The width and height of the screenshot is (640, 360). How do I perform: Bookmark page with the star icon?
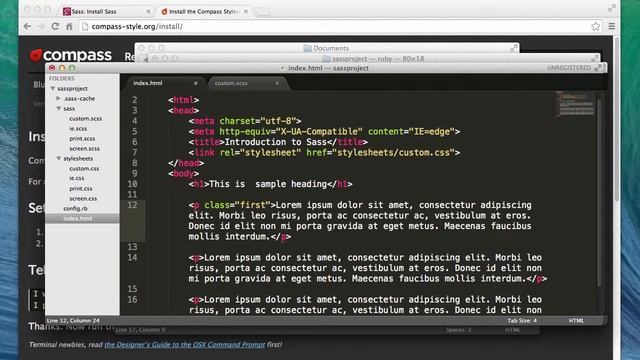[x=596, y=27]
